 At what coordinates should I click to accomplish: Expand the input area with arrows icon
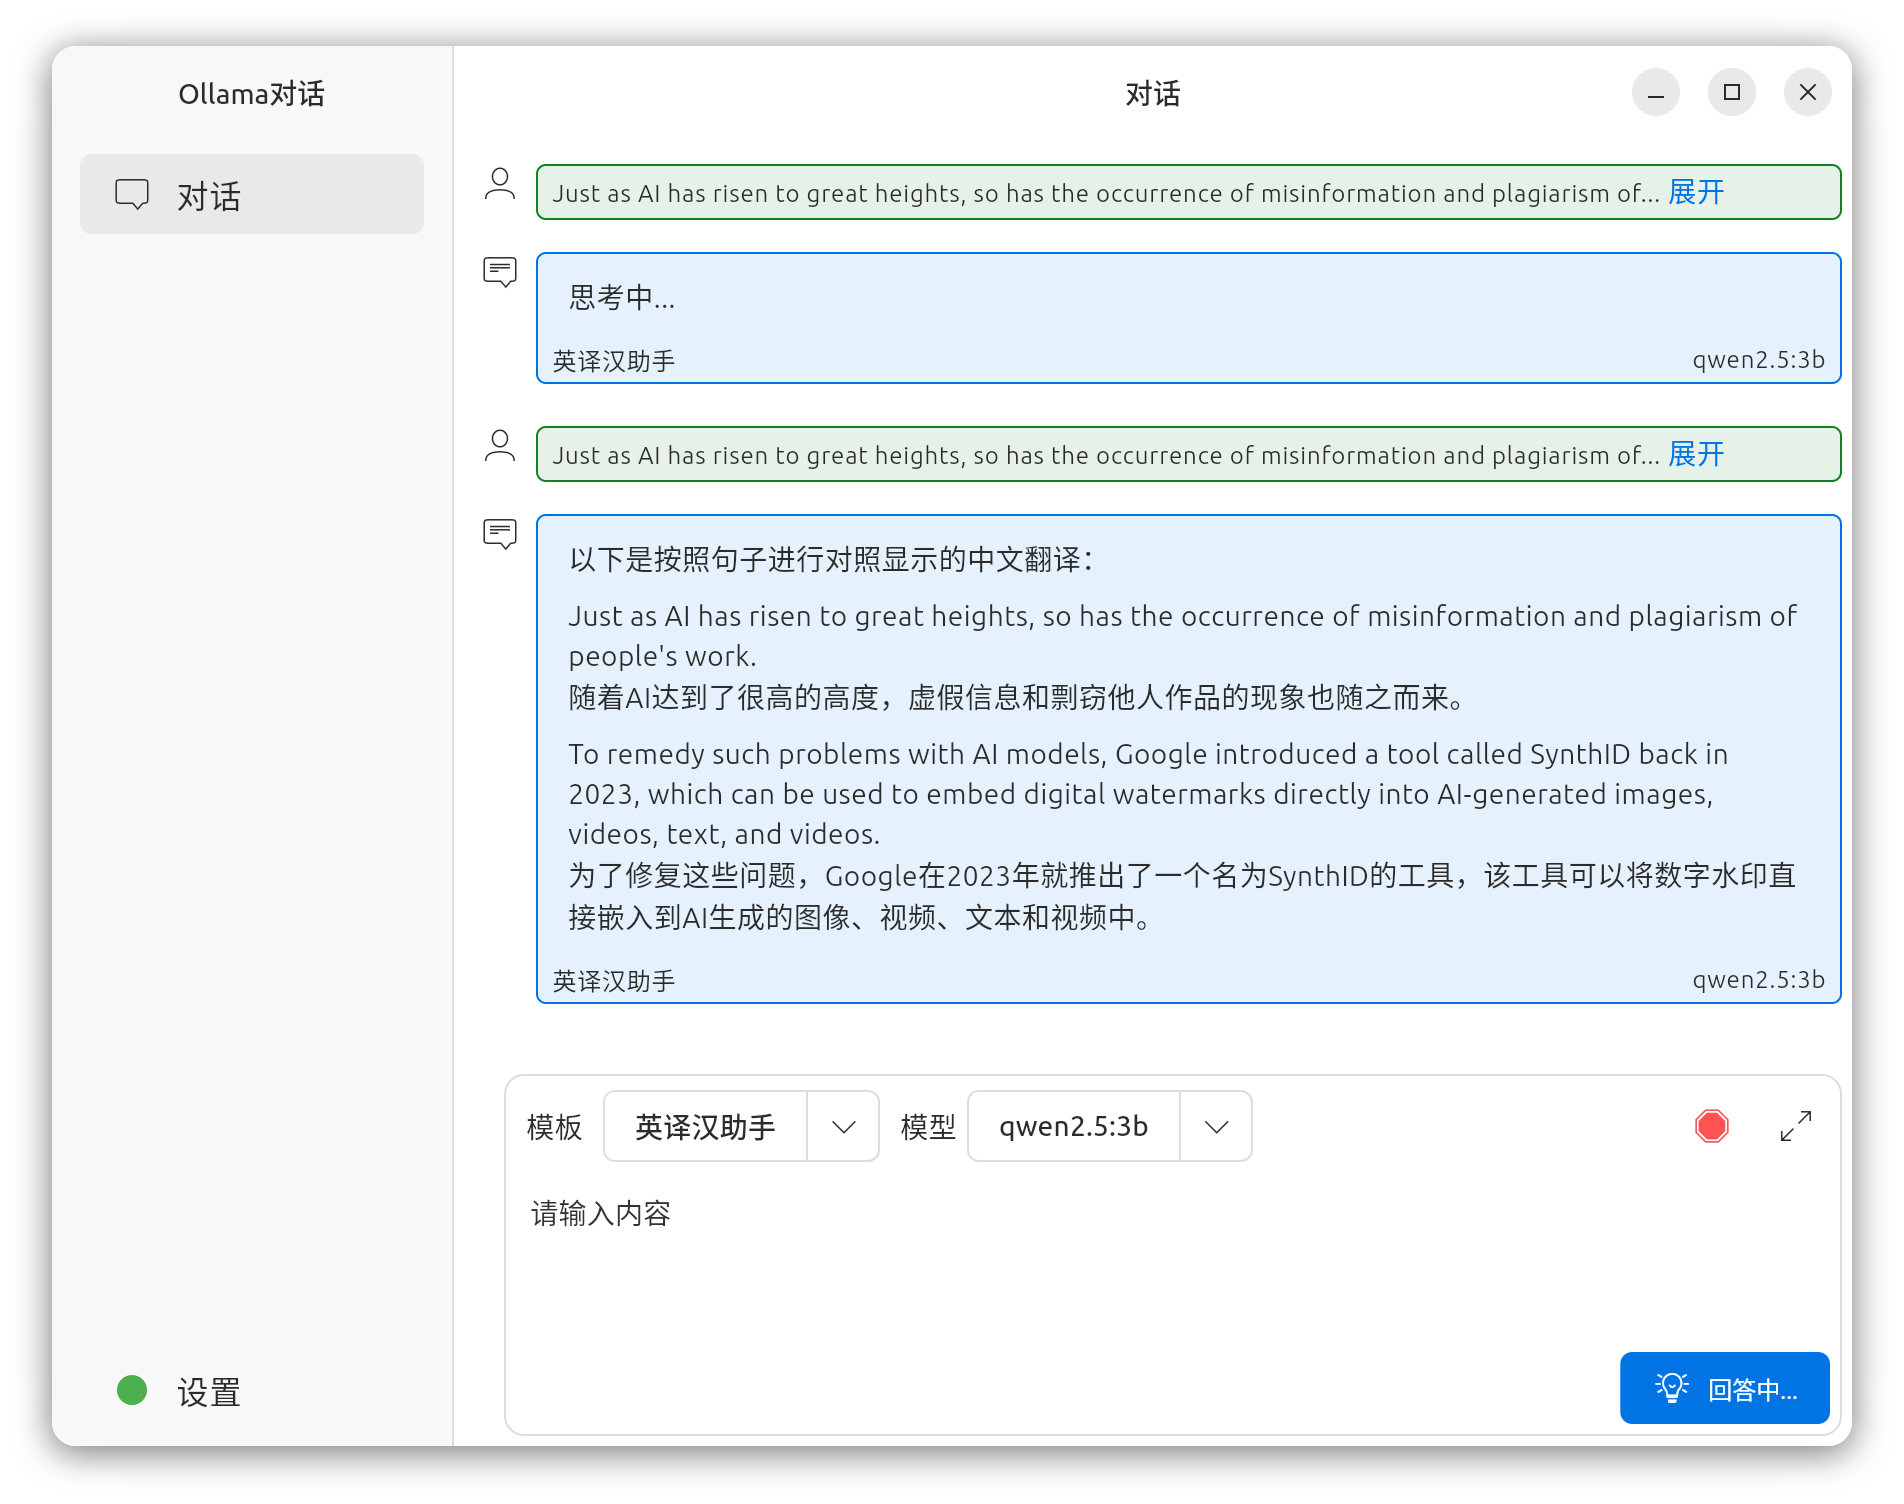[x=1796, y=1126]
